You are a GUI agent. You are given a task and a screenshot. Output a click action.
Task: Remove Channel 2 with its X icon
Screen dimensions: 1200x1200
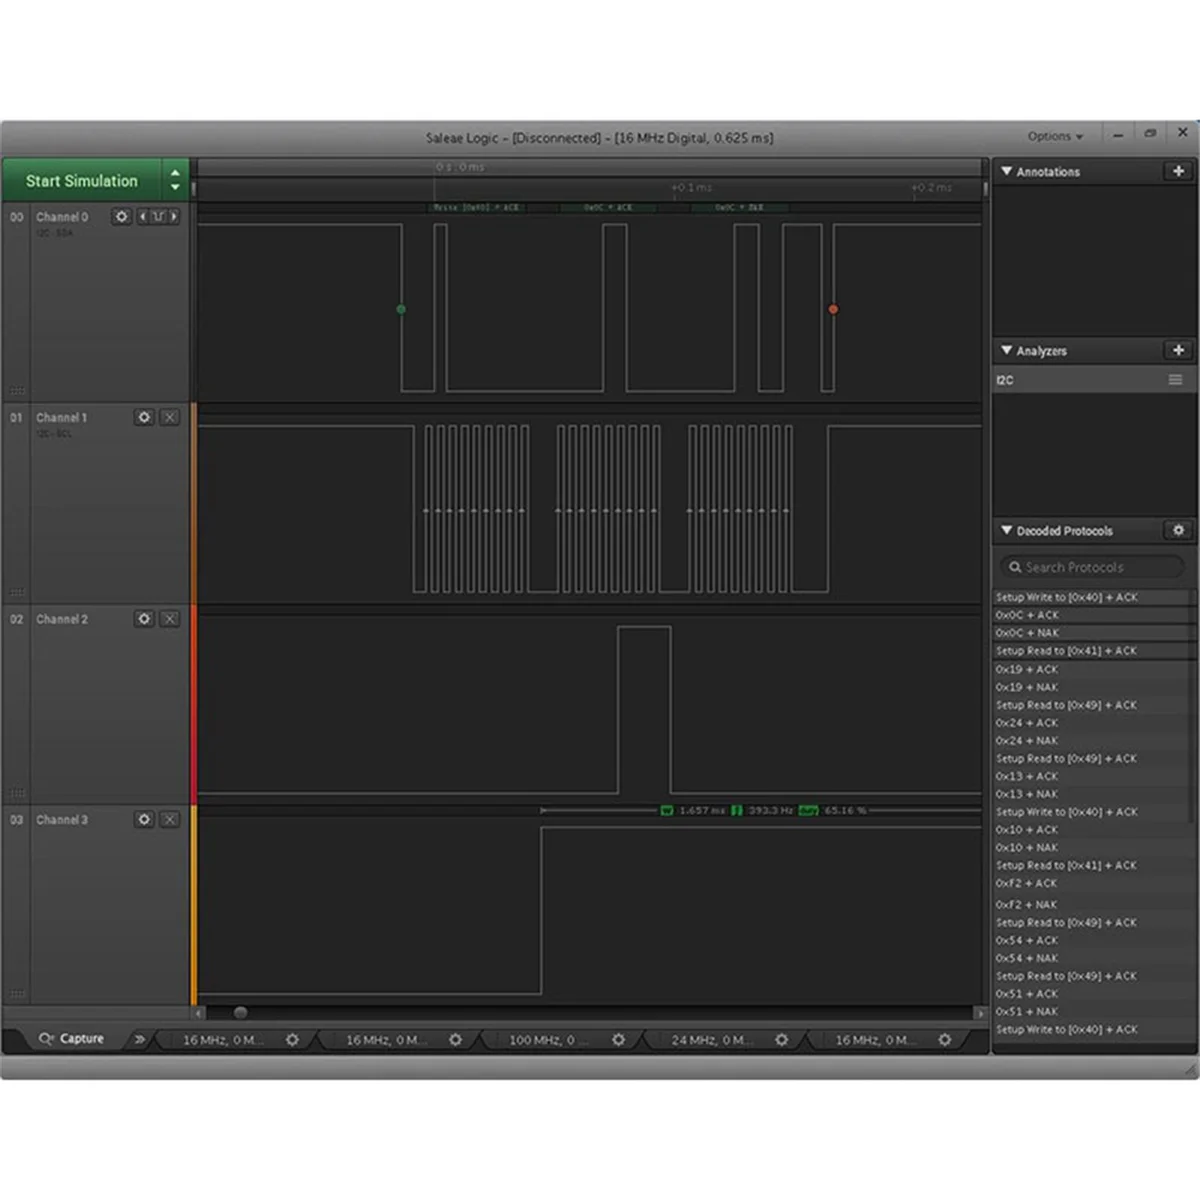tap(171, 619)
